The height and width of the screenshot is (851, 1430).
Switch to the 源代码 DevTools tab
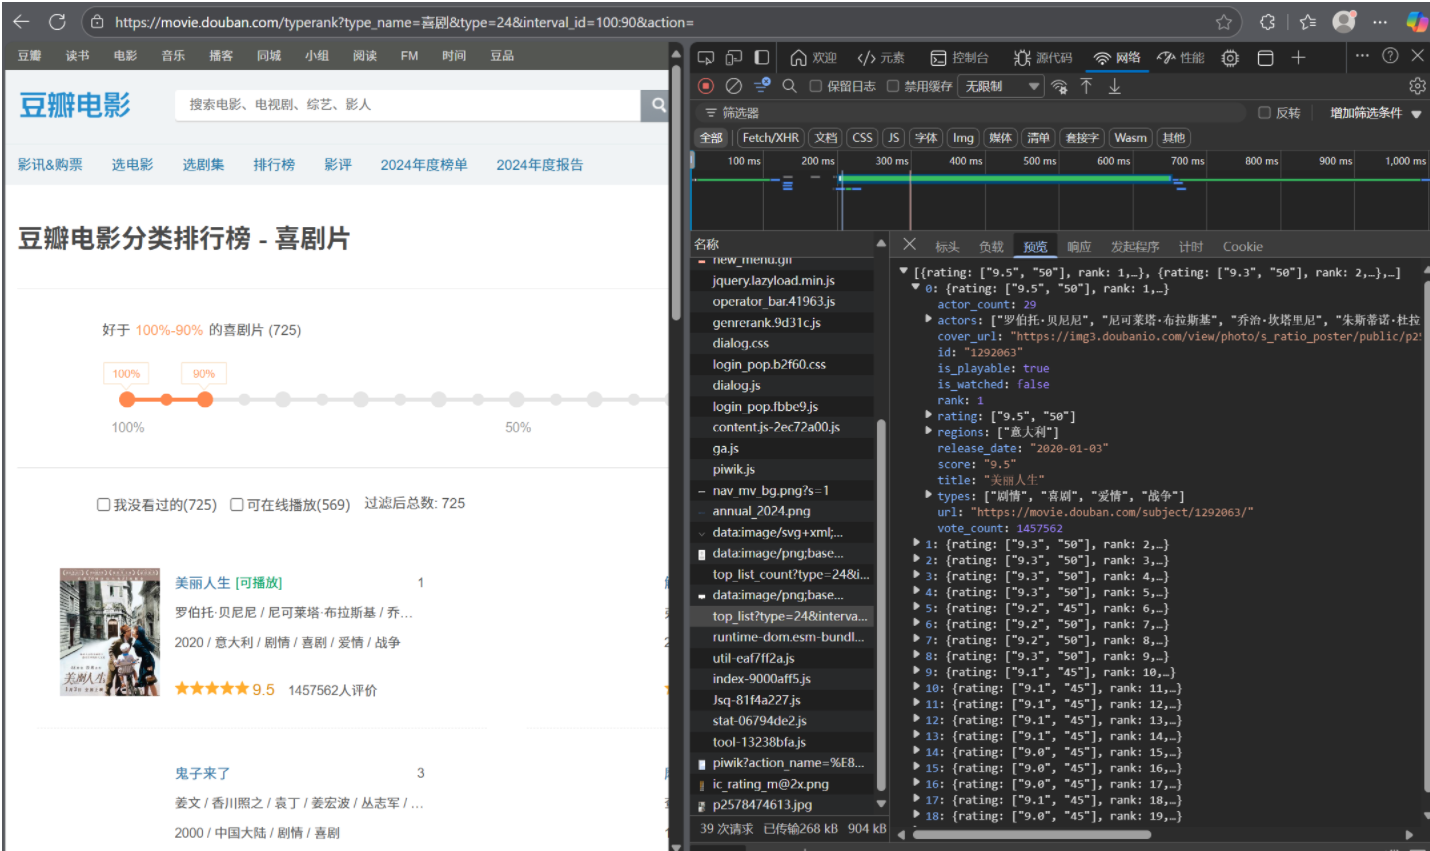click(1042, 58)
